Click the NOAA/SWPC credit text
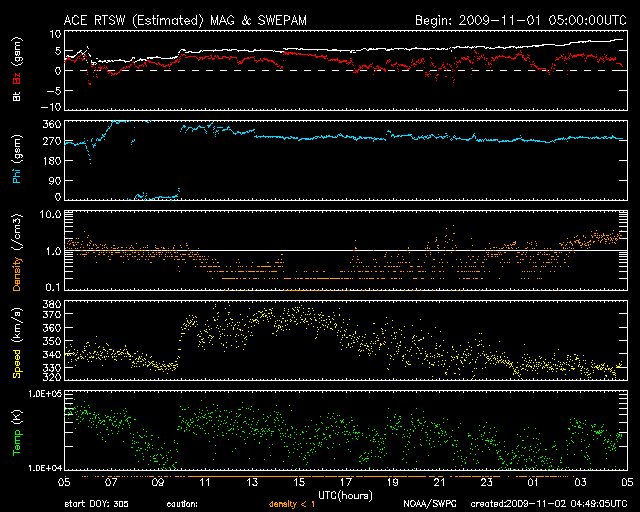The width and height of the screenshot is (640, 512). pyautogui.click(x=429, y=504)
